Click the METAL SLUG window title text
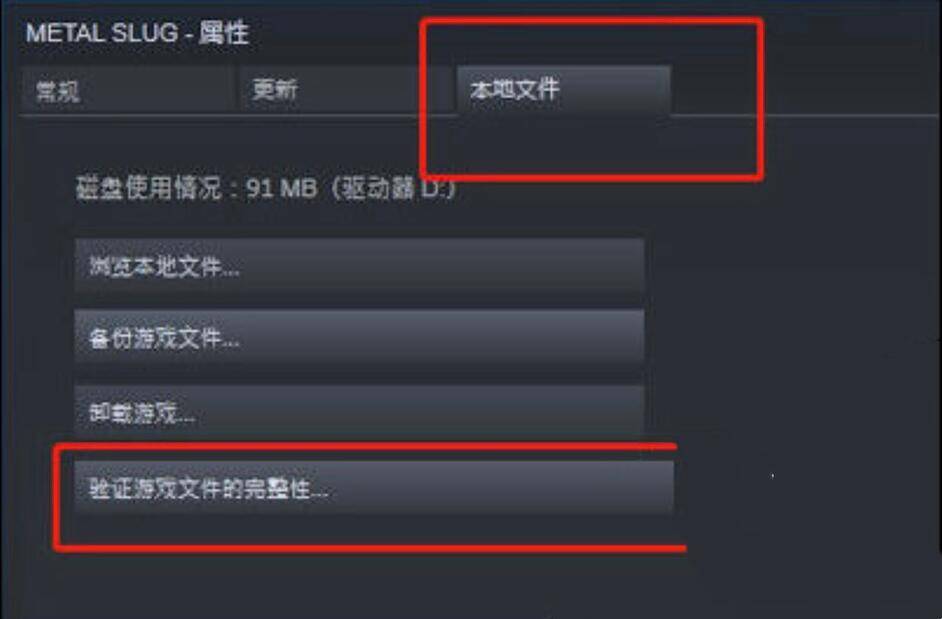 tap(102, 32)
